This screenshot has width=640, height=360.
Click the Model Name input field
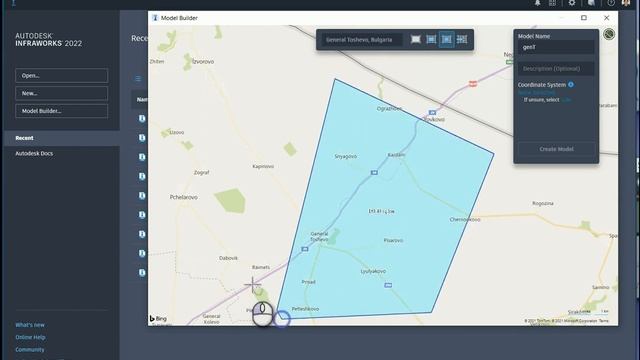pos(556,47)
